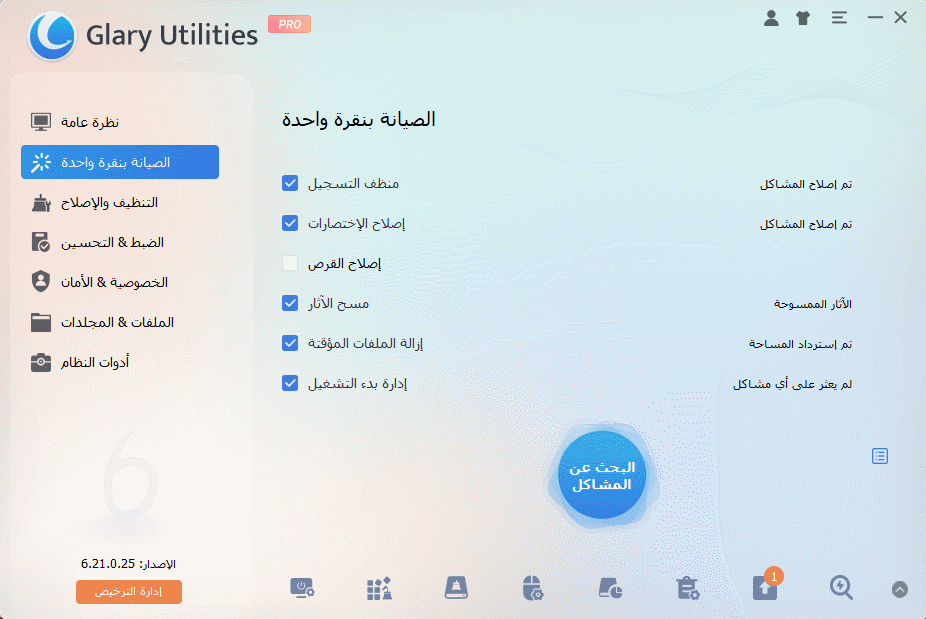Open the الآثار الممسوحة result link
The width and height of the screenshot is (926, 619).
(x=813, y=304)
